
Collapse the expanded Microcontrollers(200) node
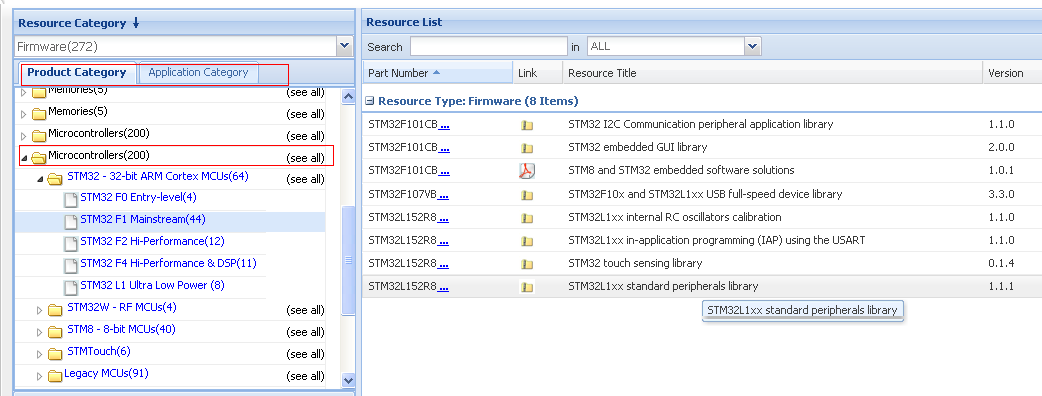(x=25, y=158)
